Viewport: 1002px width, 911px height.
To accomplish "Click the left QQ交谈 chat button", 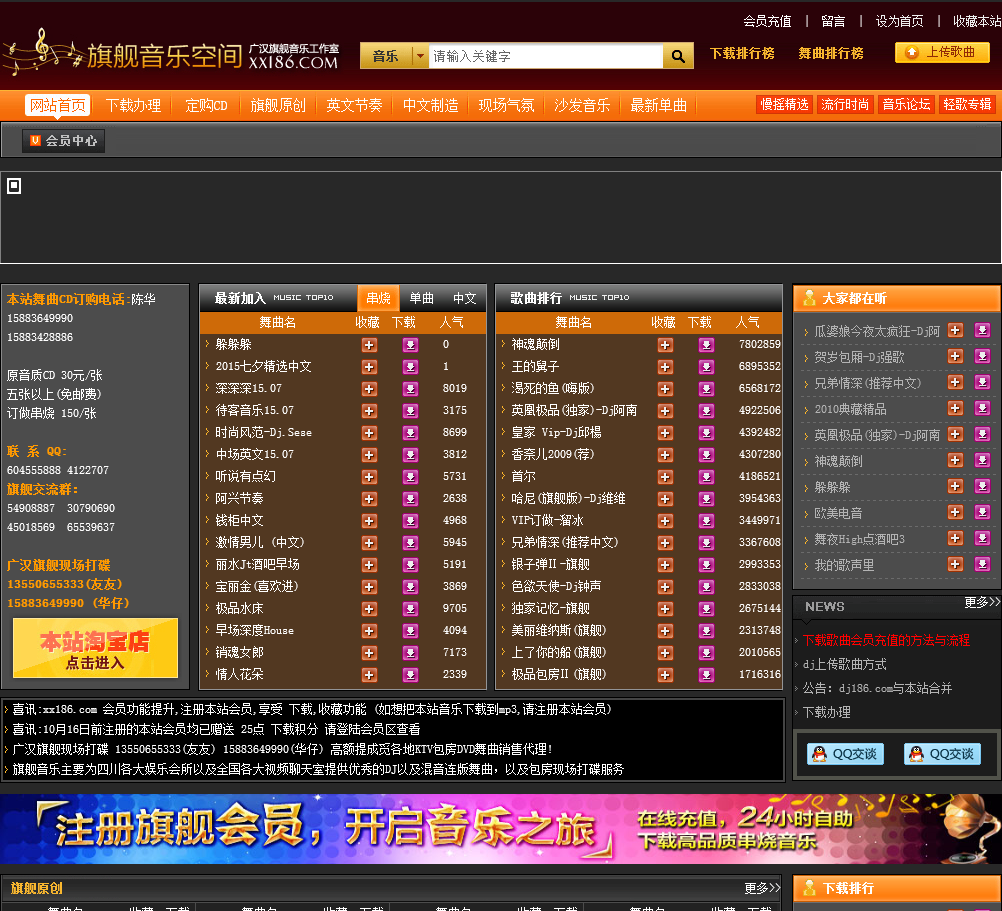I will pos(845,754).
